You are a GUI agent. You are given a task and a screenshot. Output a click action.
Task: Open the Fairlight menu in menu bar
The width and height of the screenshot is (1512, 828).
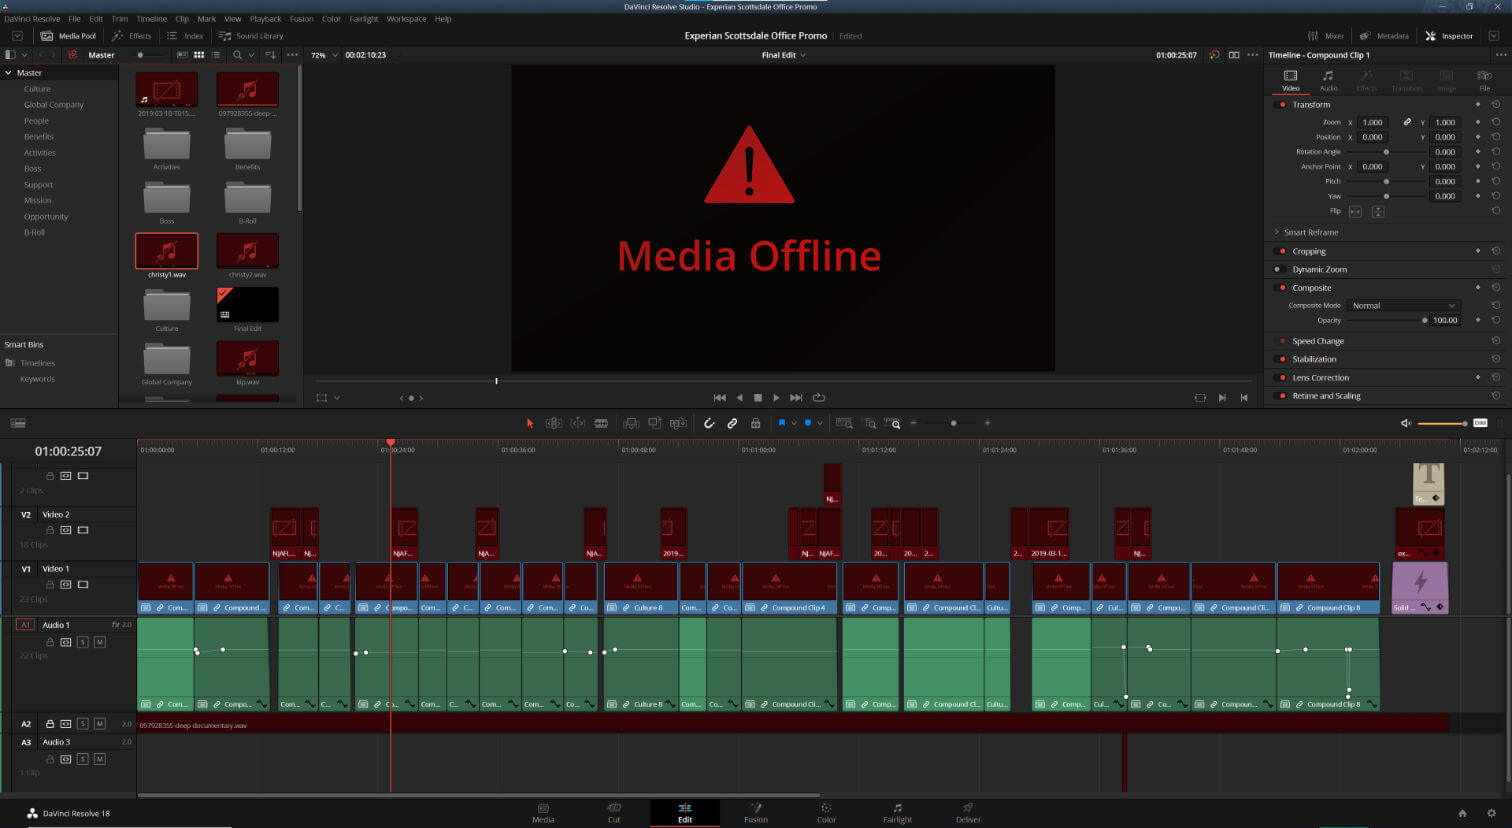click(x=364, y=19)
